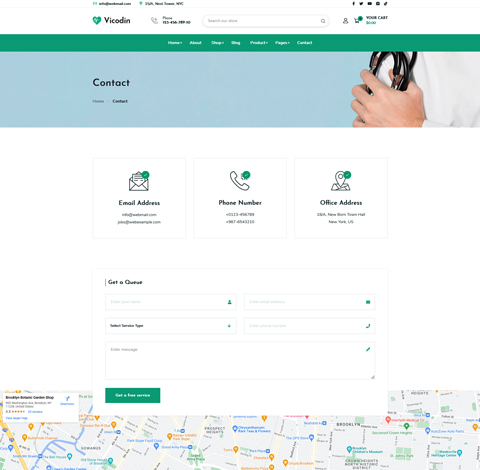Viewport: 480px width, 470px height.
Task: Click the search magnifier icon
Action: 323,21
